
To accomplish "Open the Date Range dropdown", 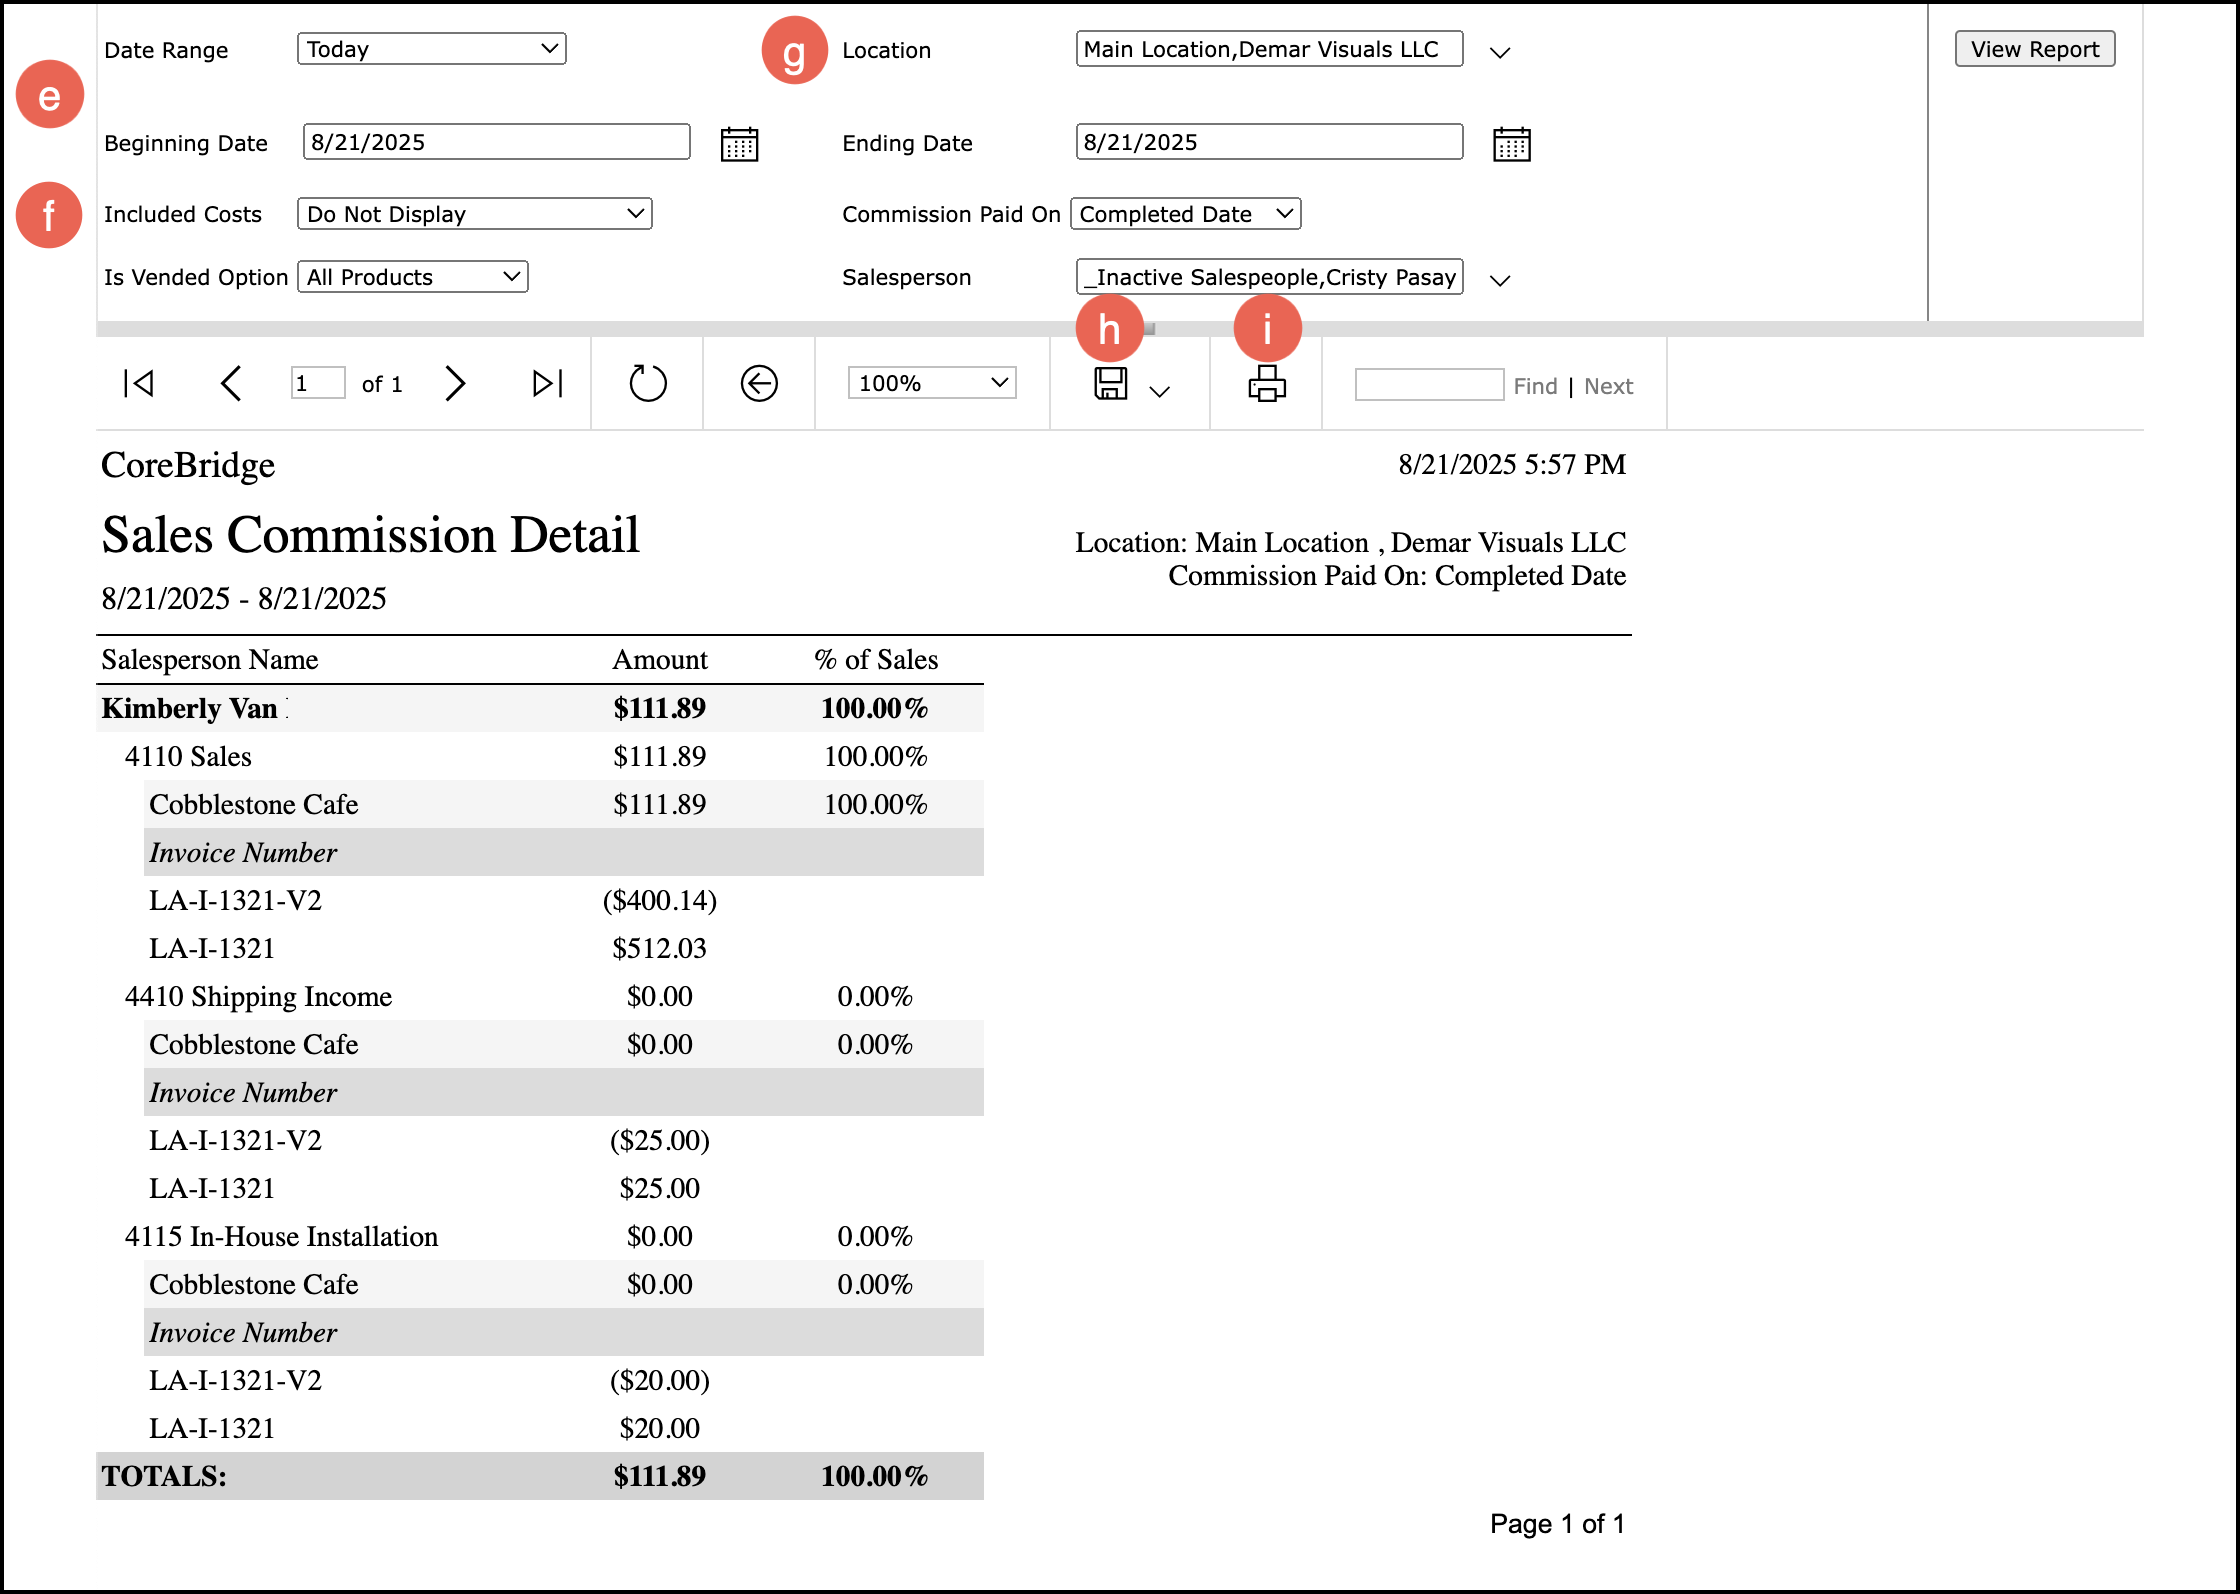I will coord(431,49).
